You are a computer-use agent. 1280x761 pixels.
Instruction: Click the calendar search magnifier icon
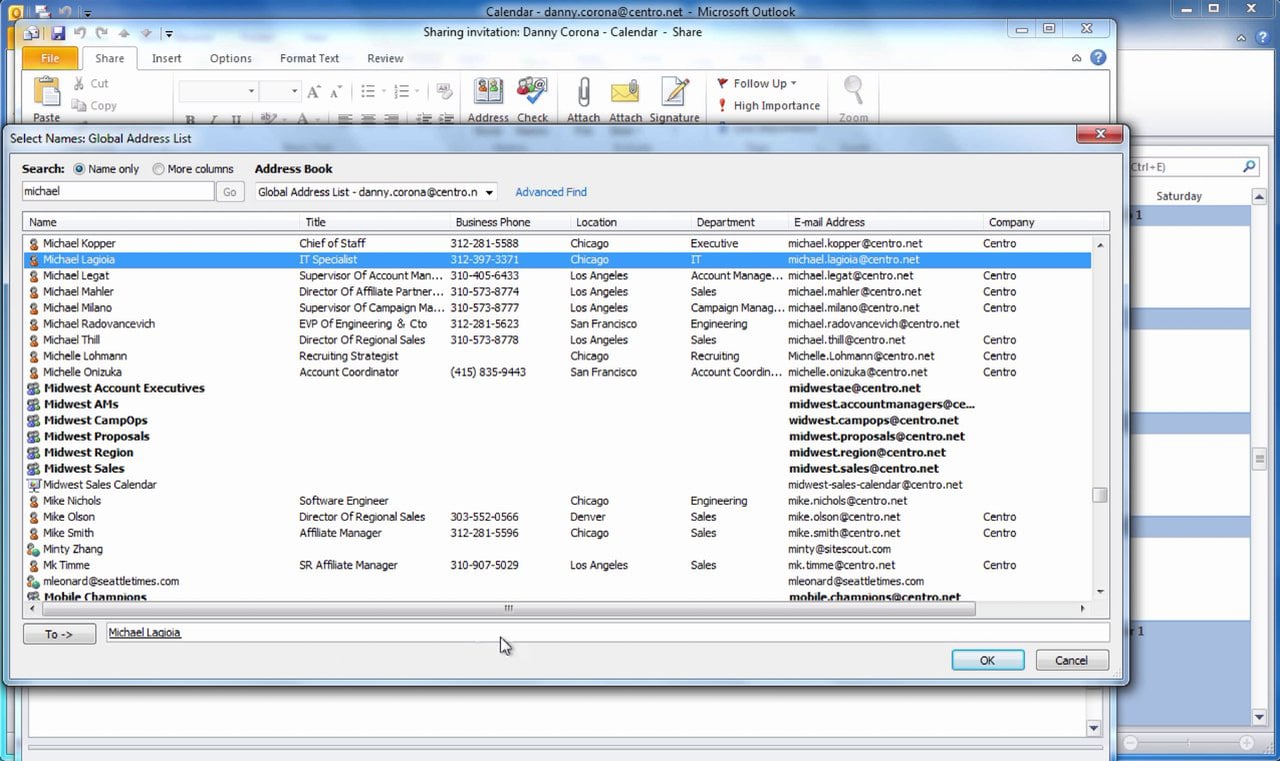[1249, 167]
